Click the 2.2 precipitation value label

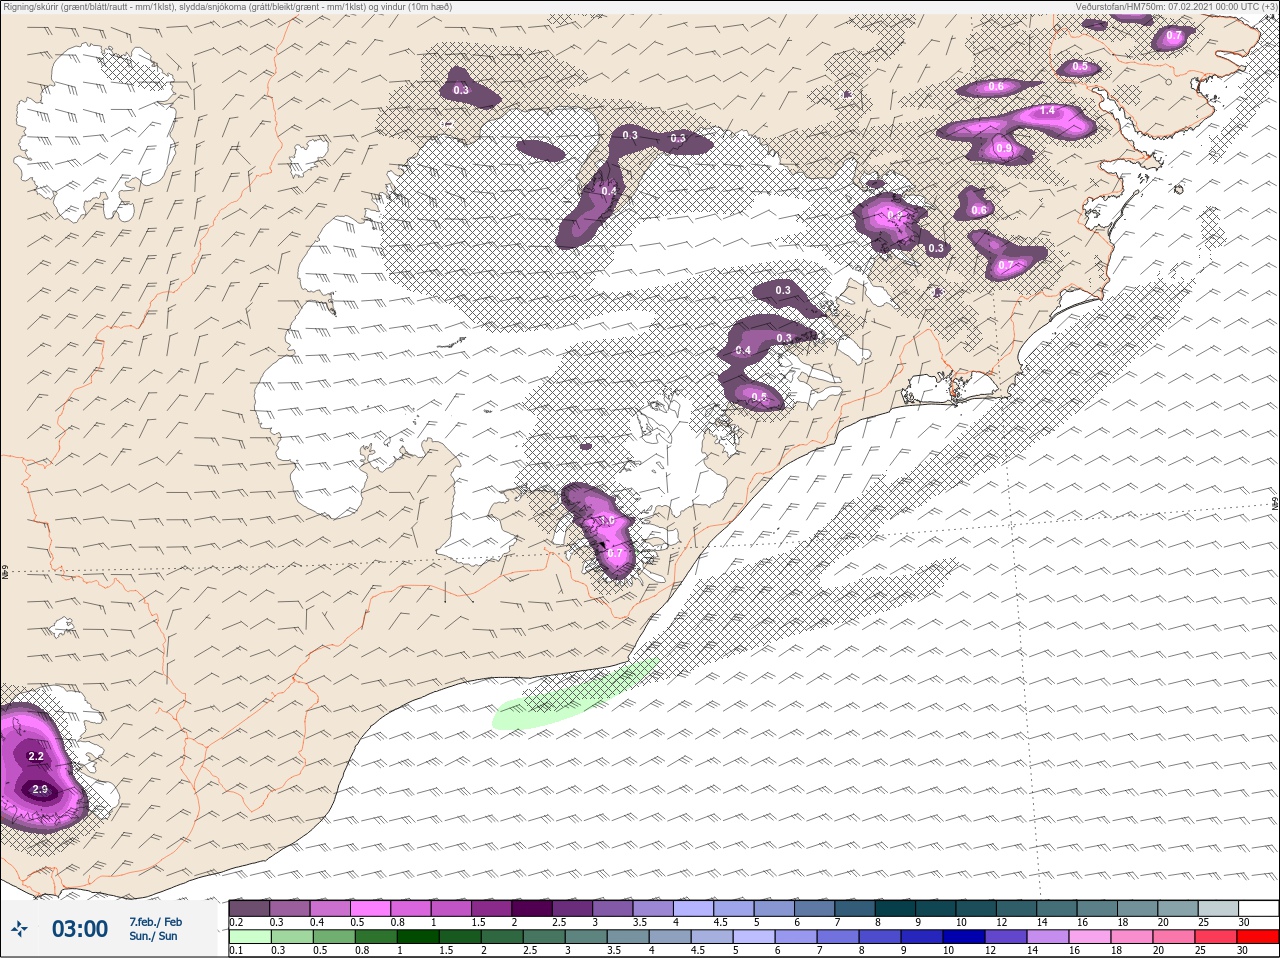point(36,756)
